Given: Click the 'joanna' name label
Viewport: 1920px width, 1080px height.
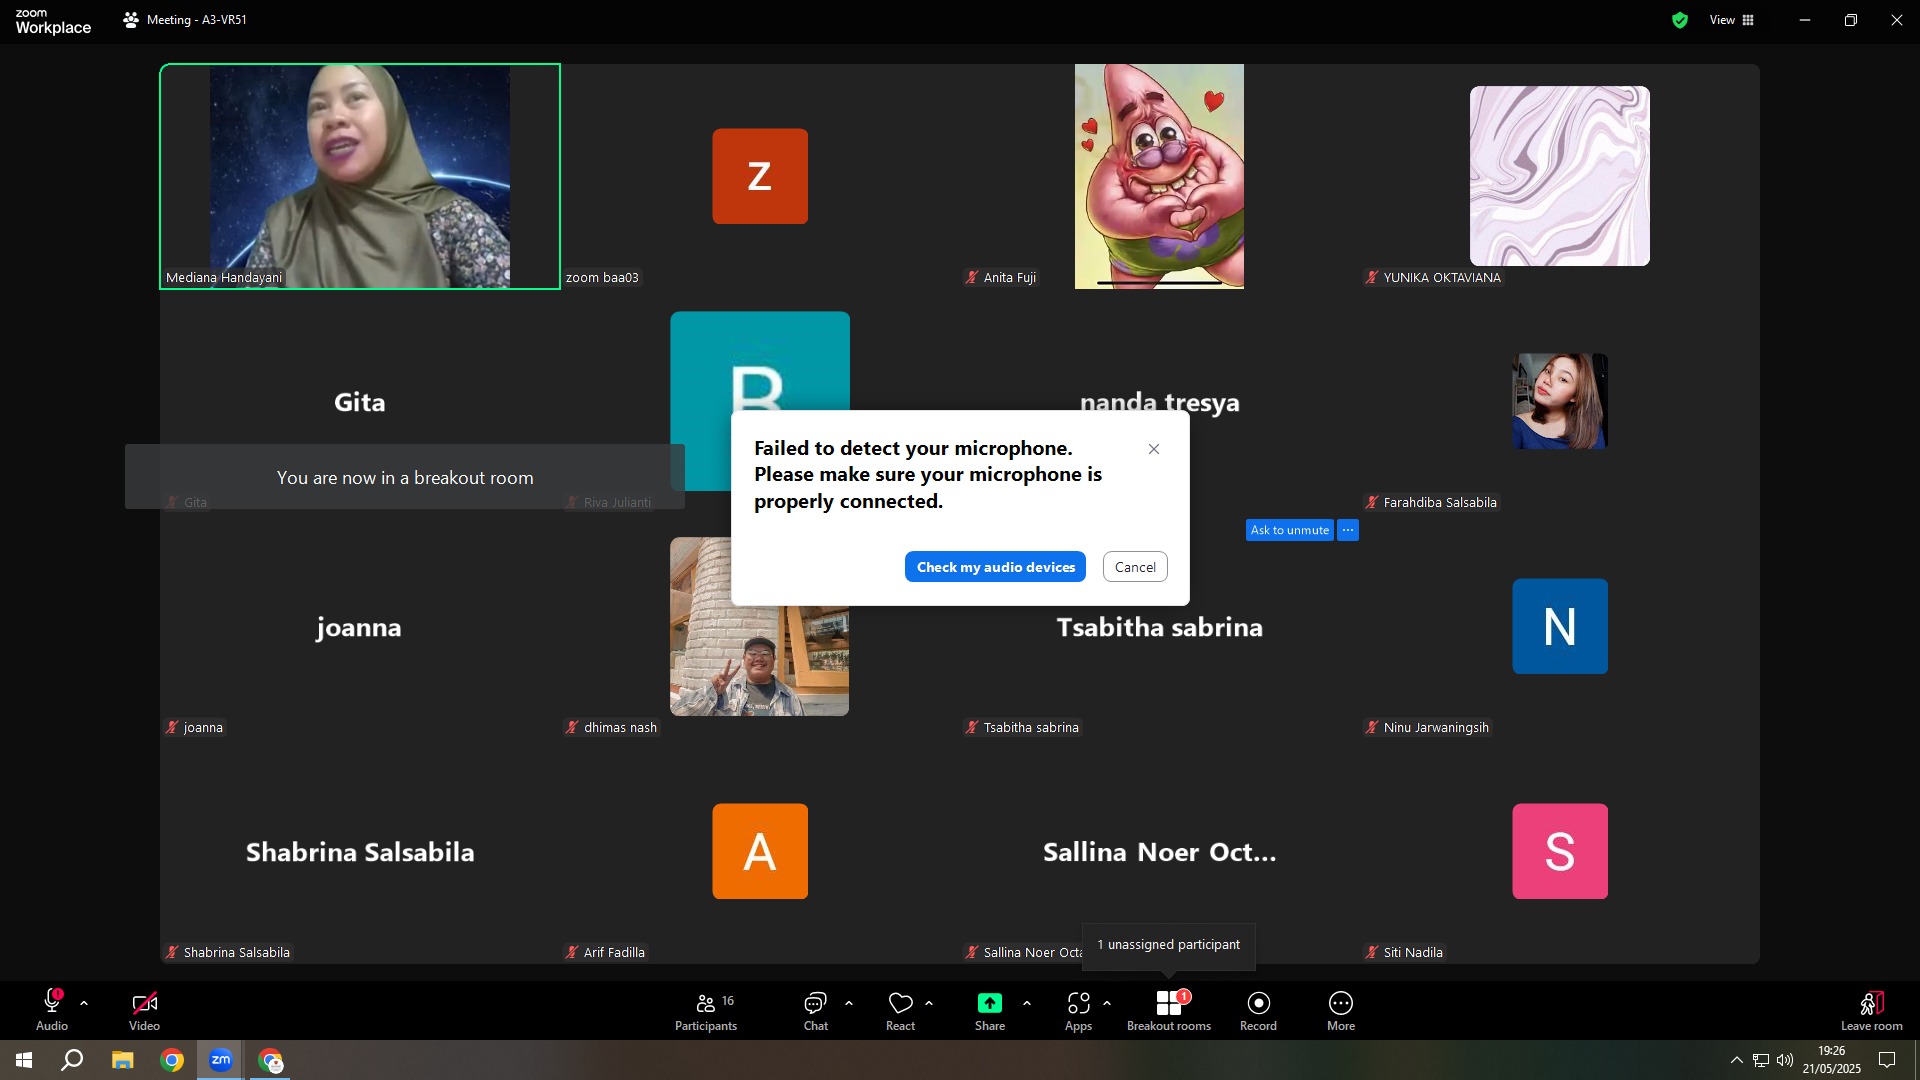Looking at the screenshot, I should [203, 728].
